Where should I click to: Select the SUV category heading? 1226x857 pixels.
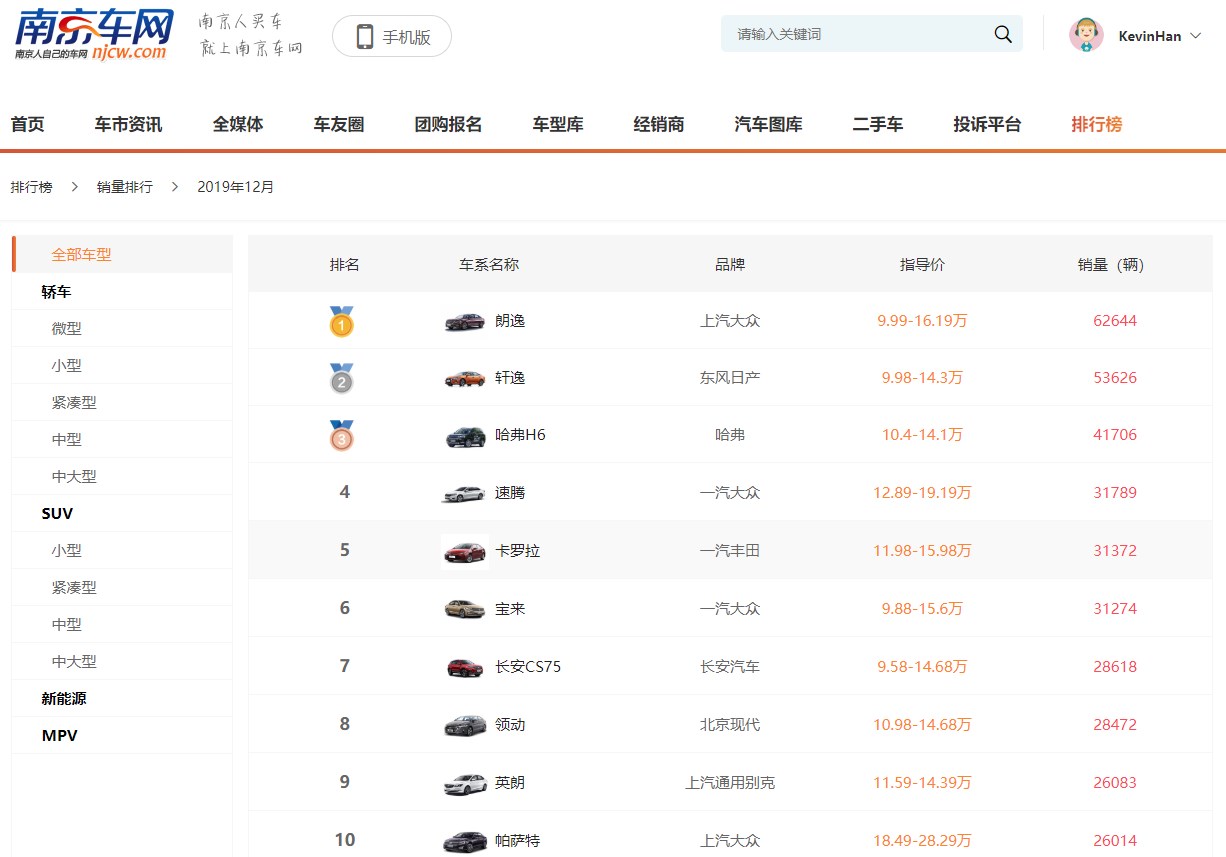coord(57,514)
